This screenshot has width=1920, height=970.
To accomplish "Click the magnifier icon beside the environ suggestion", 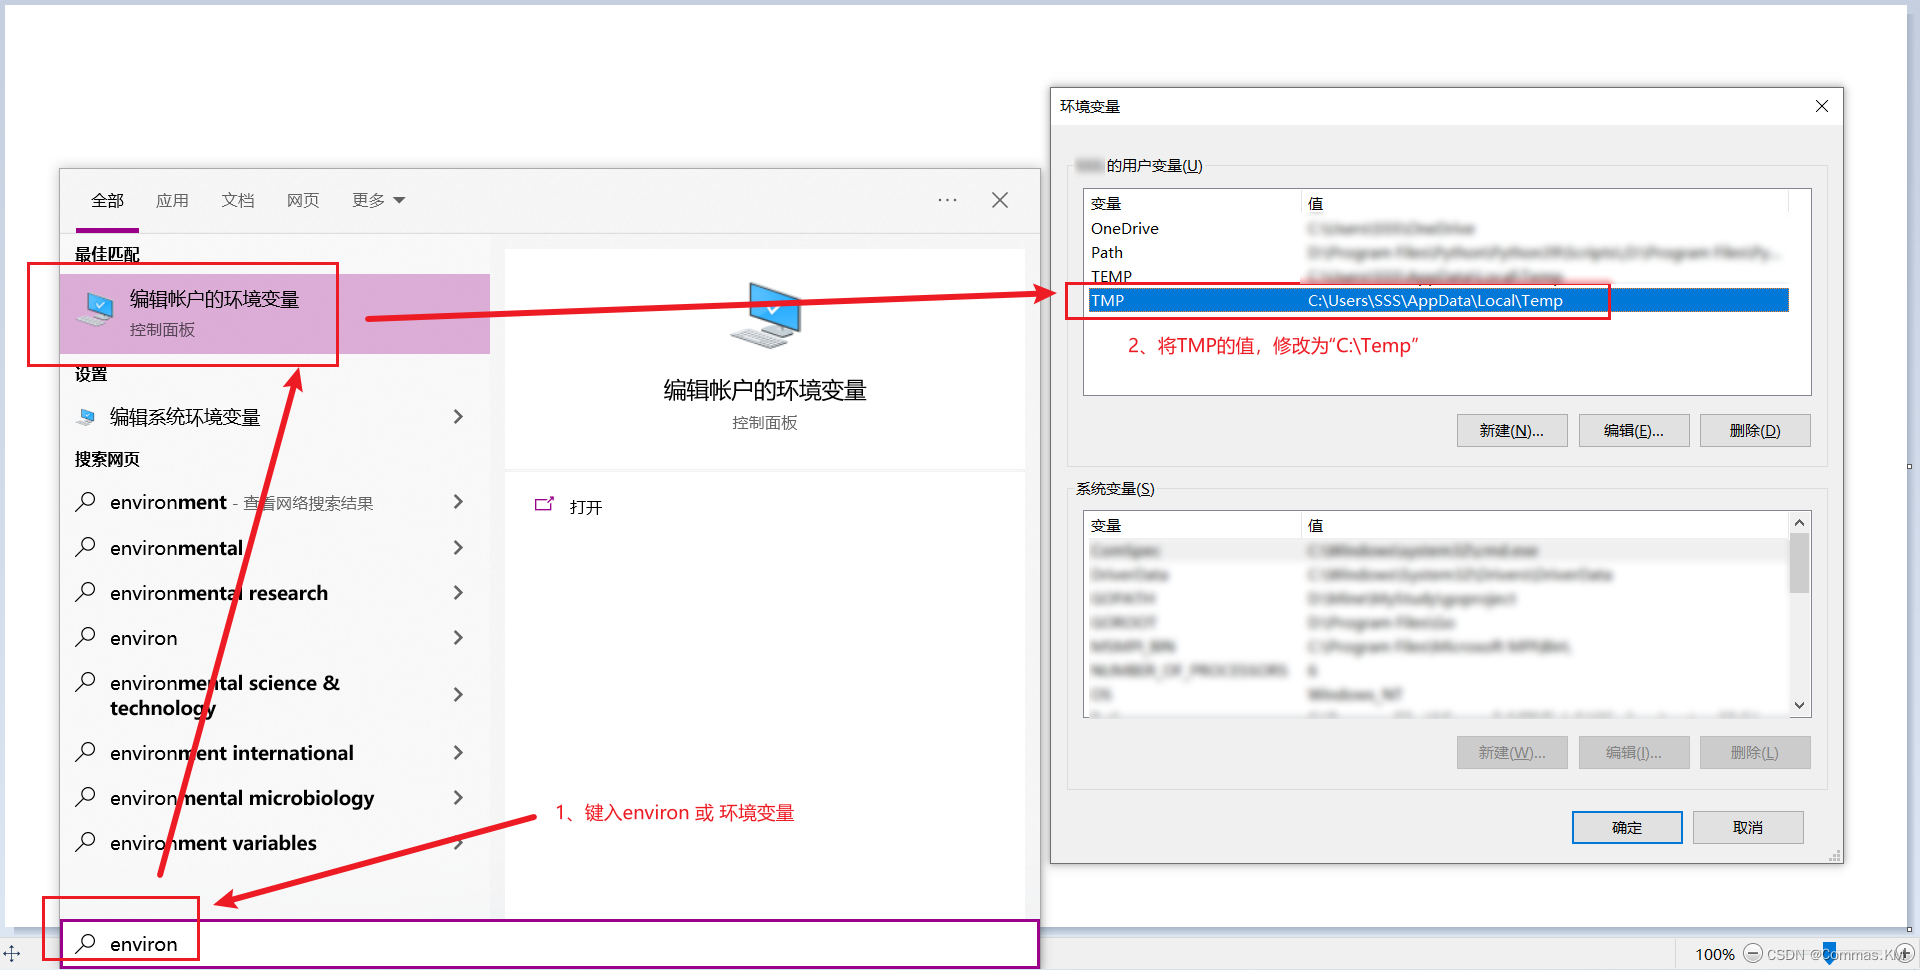I will (86, 638).
